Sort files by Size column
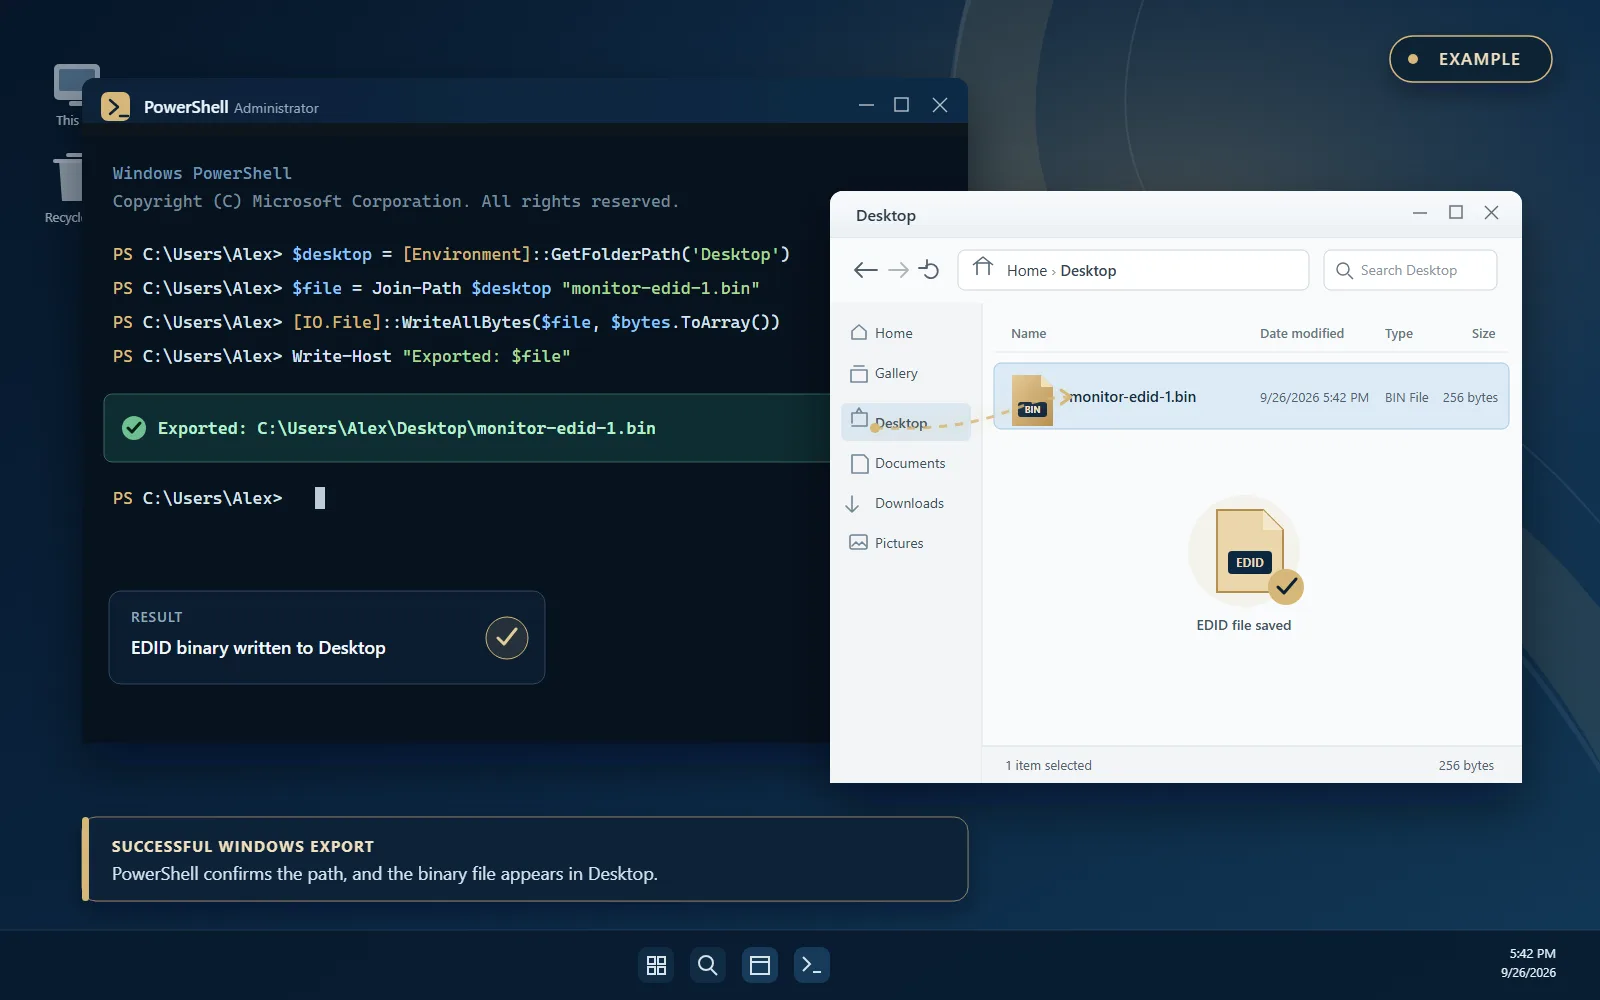This screenshot has height=1000, width=1600. pos(1483,334)
